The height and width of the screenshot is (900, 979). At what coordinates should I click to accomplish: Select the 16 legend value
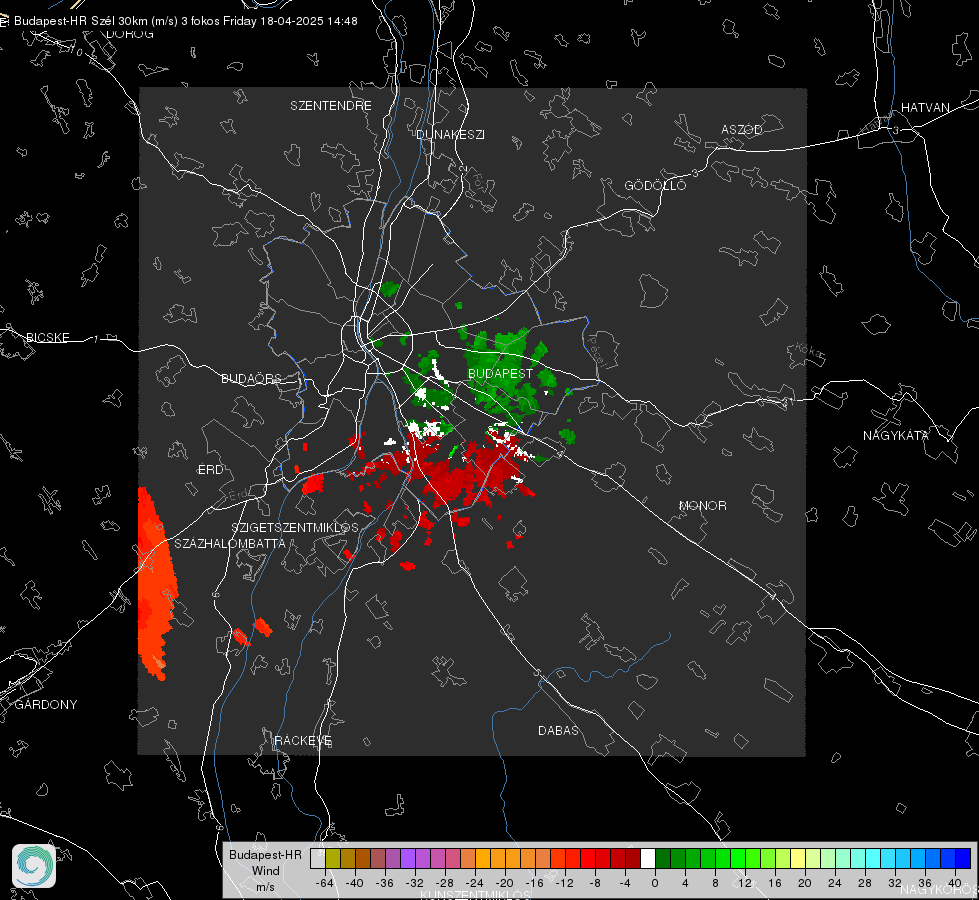pos(775,883)
